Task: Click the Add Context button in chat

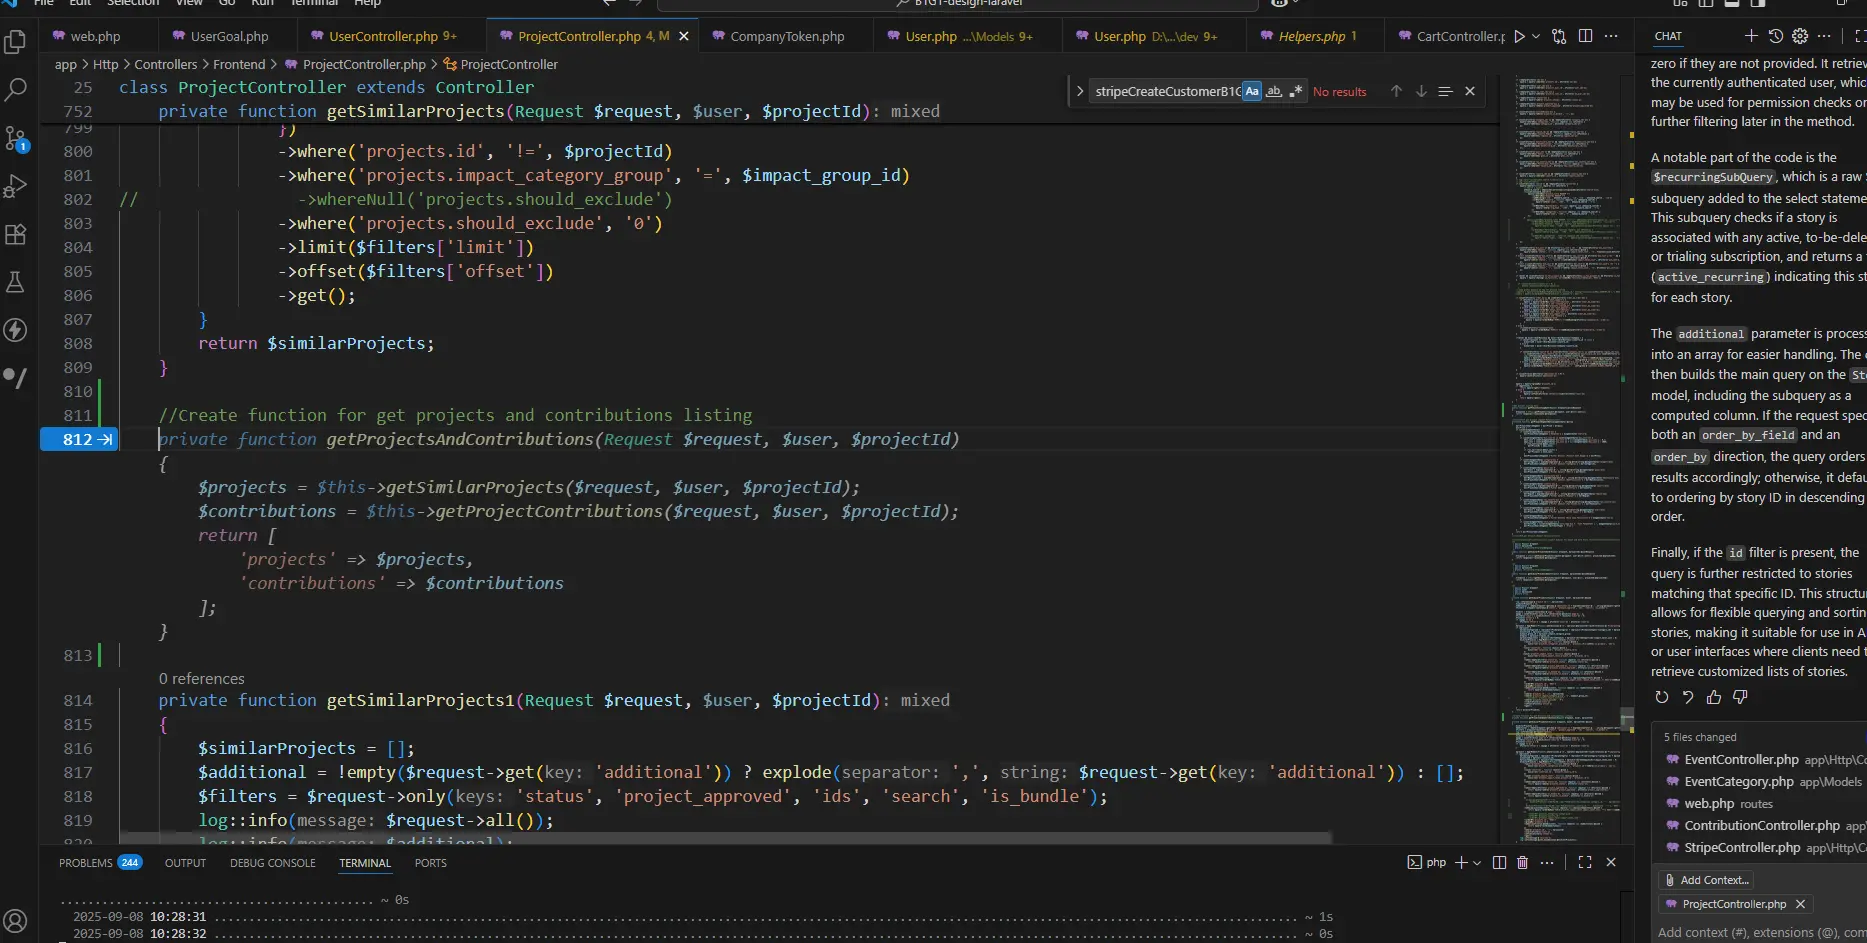Action: pos(1707,880)
